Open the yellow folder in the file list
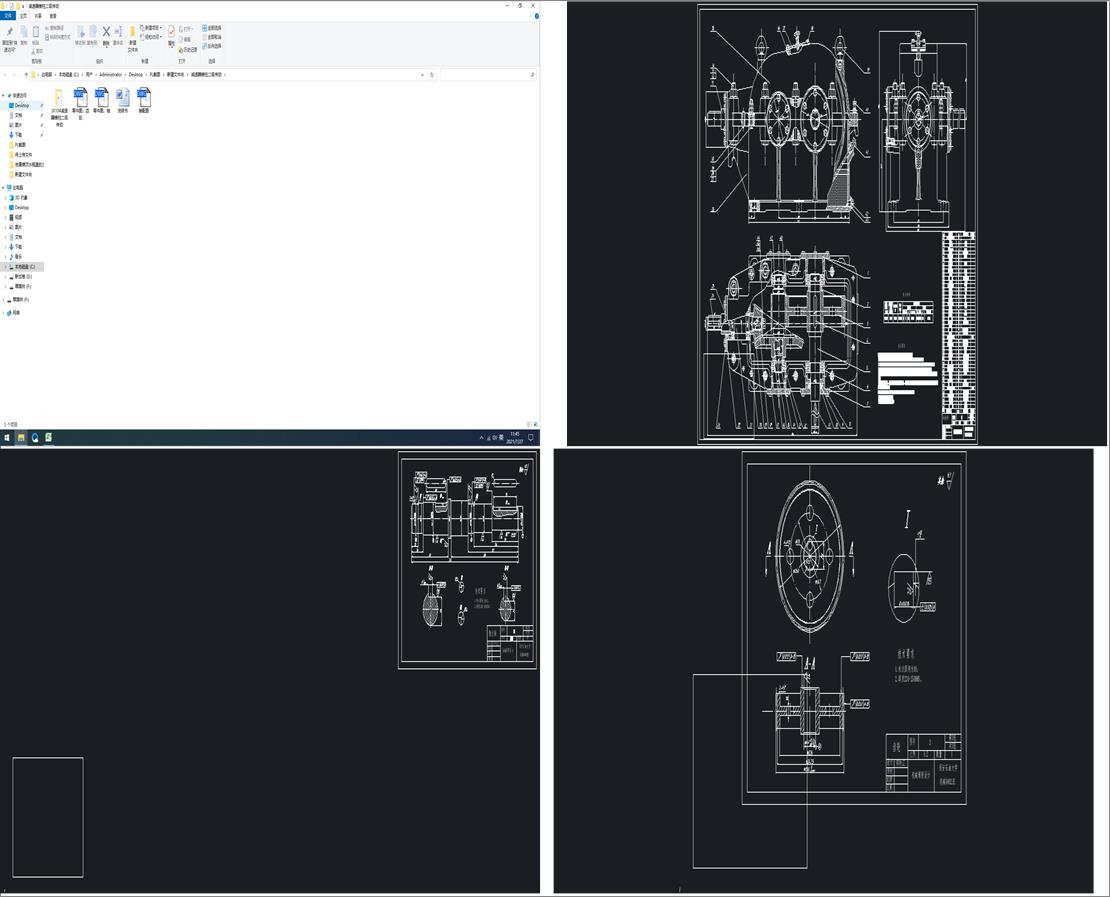The width and height of the screenshot is (1110, 897). point(59,97)
